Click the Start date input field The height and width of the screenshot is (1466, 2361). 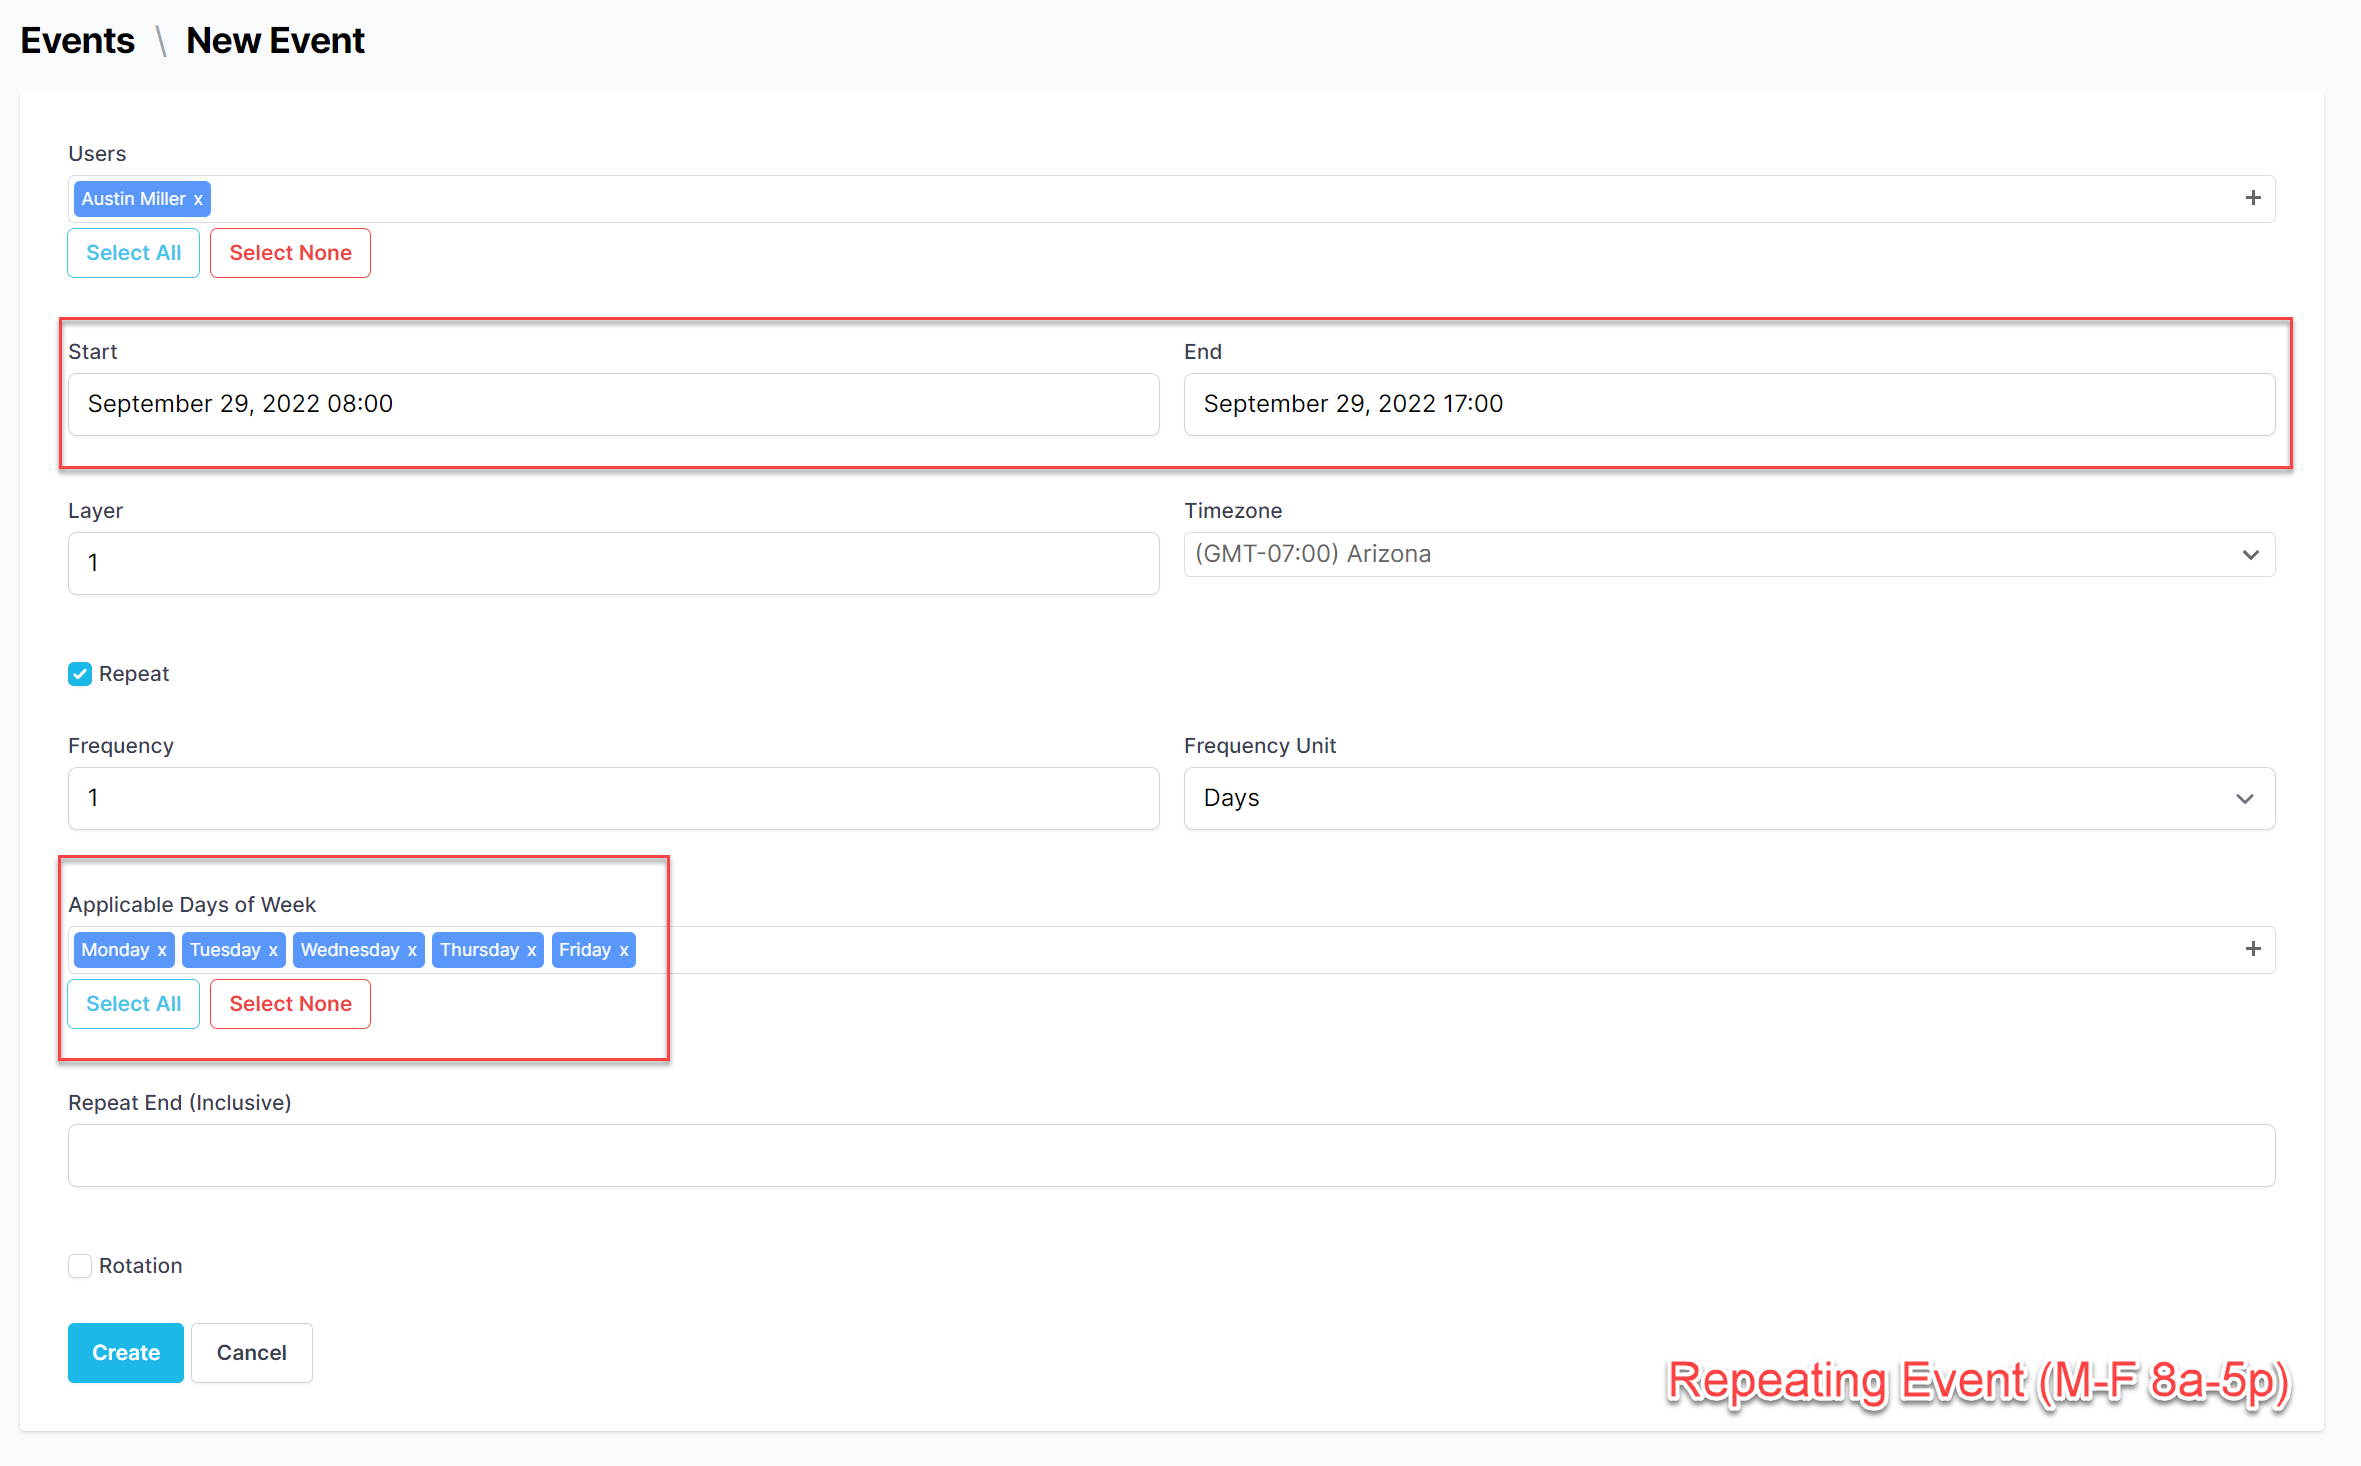[613, 404]
